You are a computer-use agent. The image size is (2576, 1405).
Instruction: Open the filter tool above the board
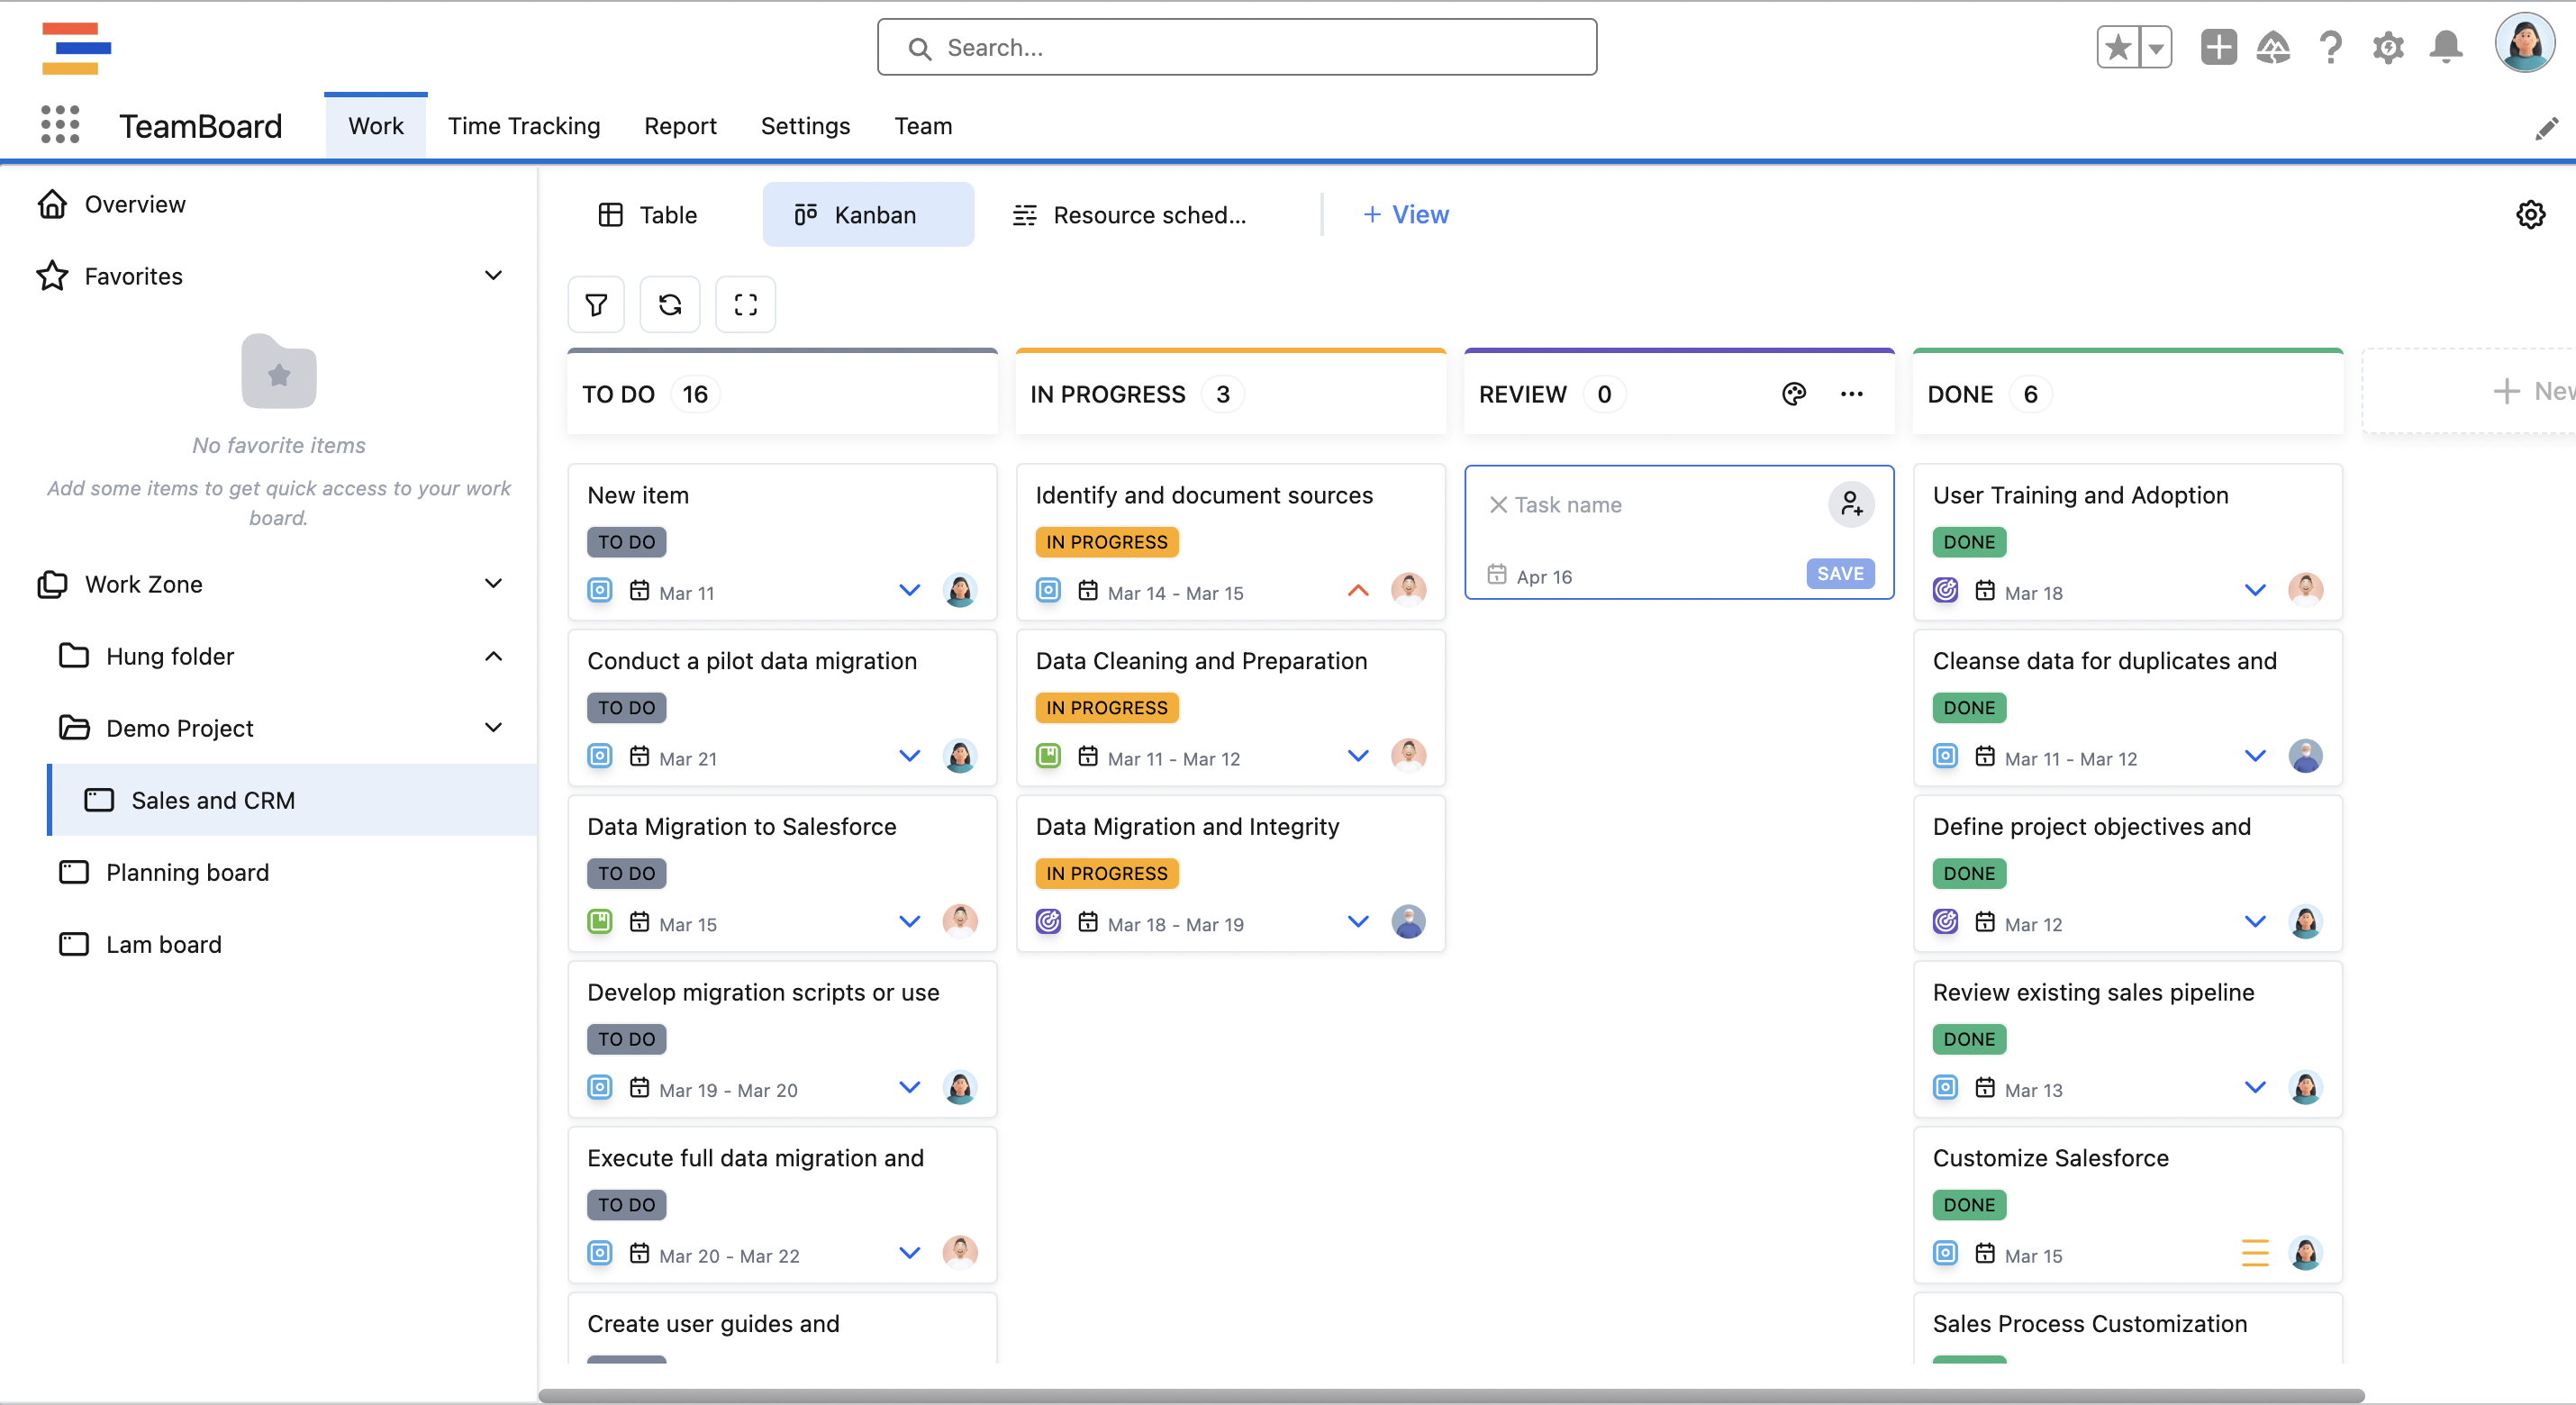[x=596, y=304]
